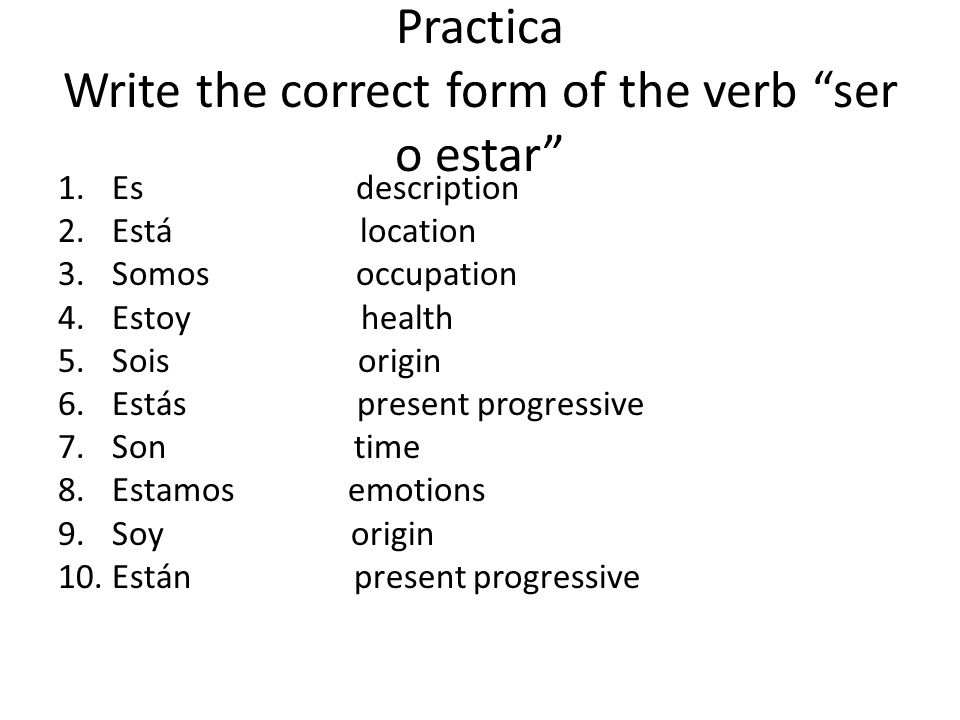960x720 pixels.
Task: Click 'Sois' in item 5
Action: pyautogui.click(x=140, y=361)
